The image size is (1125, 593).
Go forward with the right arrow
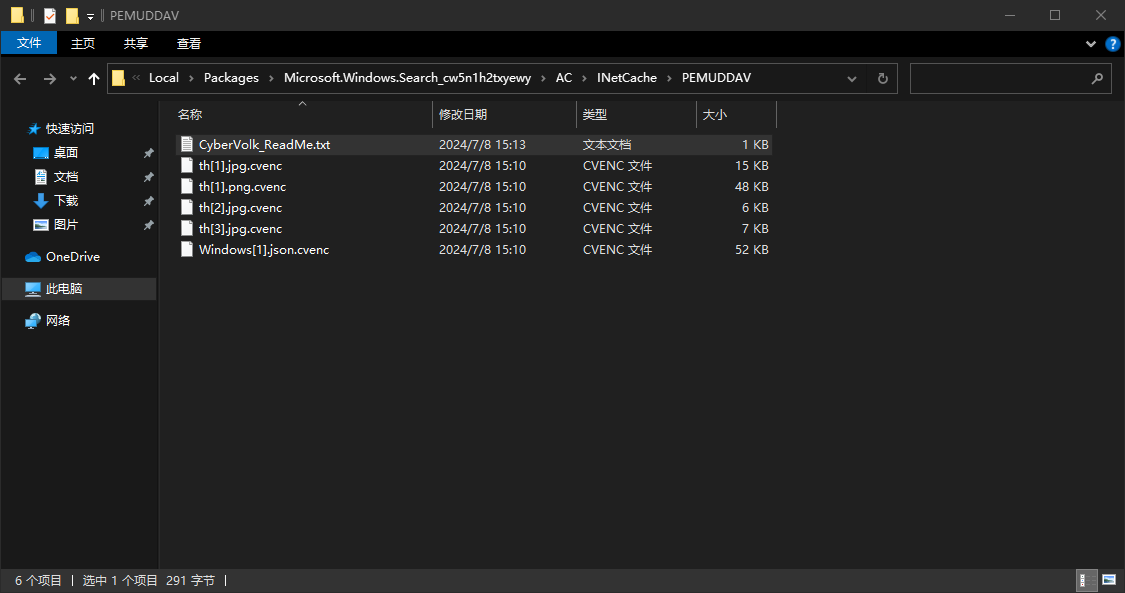(50, 79)
